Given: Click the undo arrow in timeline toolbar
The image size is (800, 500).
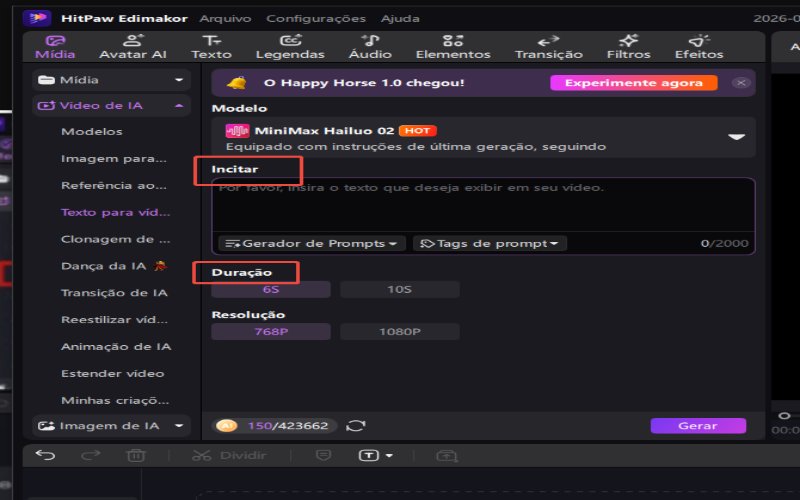Looking at the screenshot, I should tap(45, 455).
